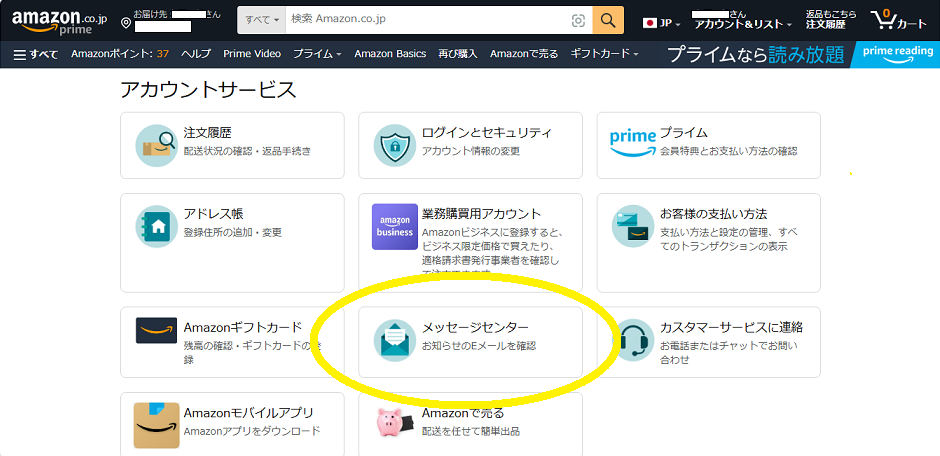The width and height of the screenshot is (940, 456).
Task: Open カスタマーサービスに連絡 card title
Action: [x=731, y=328]
